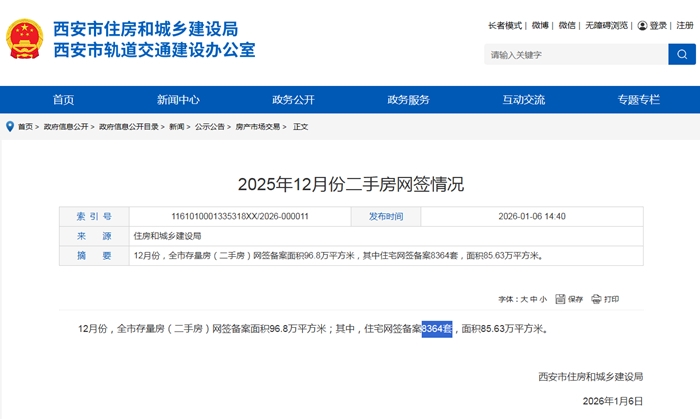Viewport: 700px width, 419px height.
Task: Go to 新闻 breadcrumb link
Action: [x=177, y=127]
